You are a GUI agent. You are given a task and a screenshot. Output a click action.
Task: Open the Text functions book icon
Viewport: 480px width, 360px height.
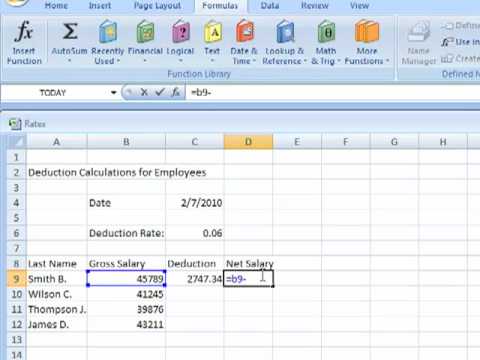(x=212, y=32)
